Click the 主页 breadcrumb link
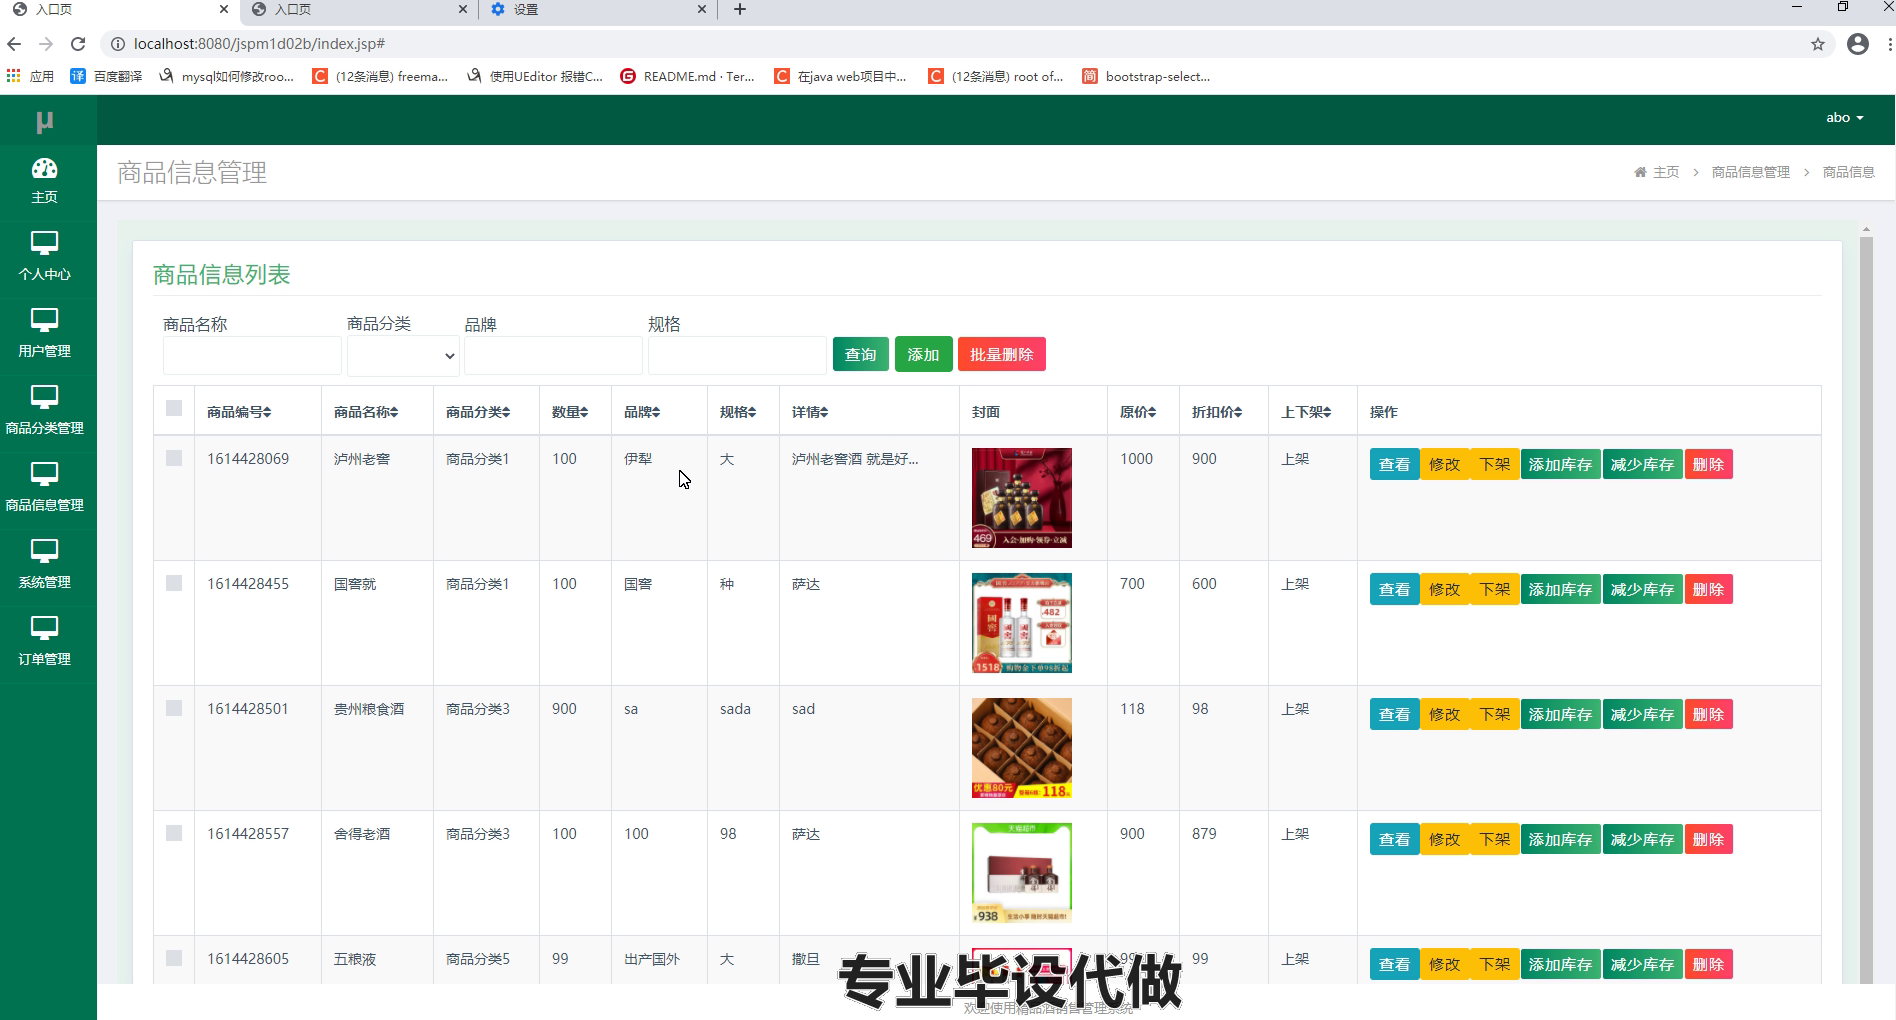 (1666, 172)
